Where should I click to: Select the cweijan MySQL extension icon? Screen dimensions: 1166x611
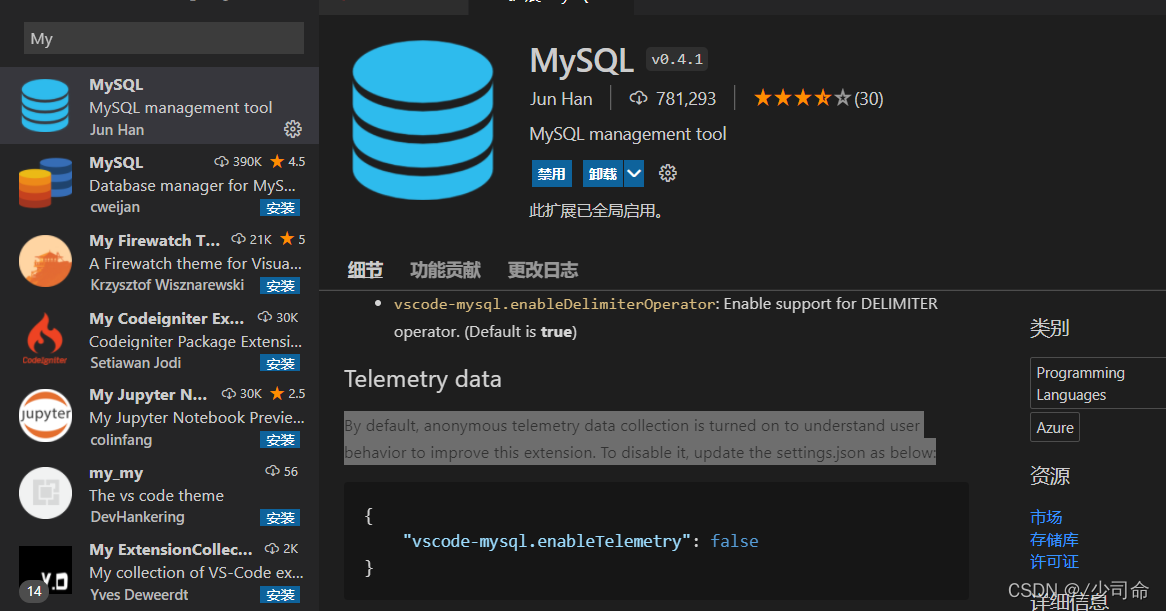pyautogui.click(x=46, y=183)
